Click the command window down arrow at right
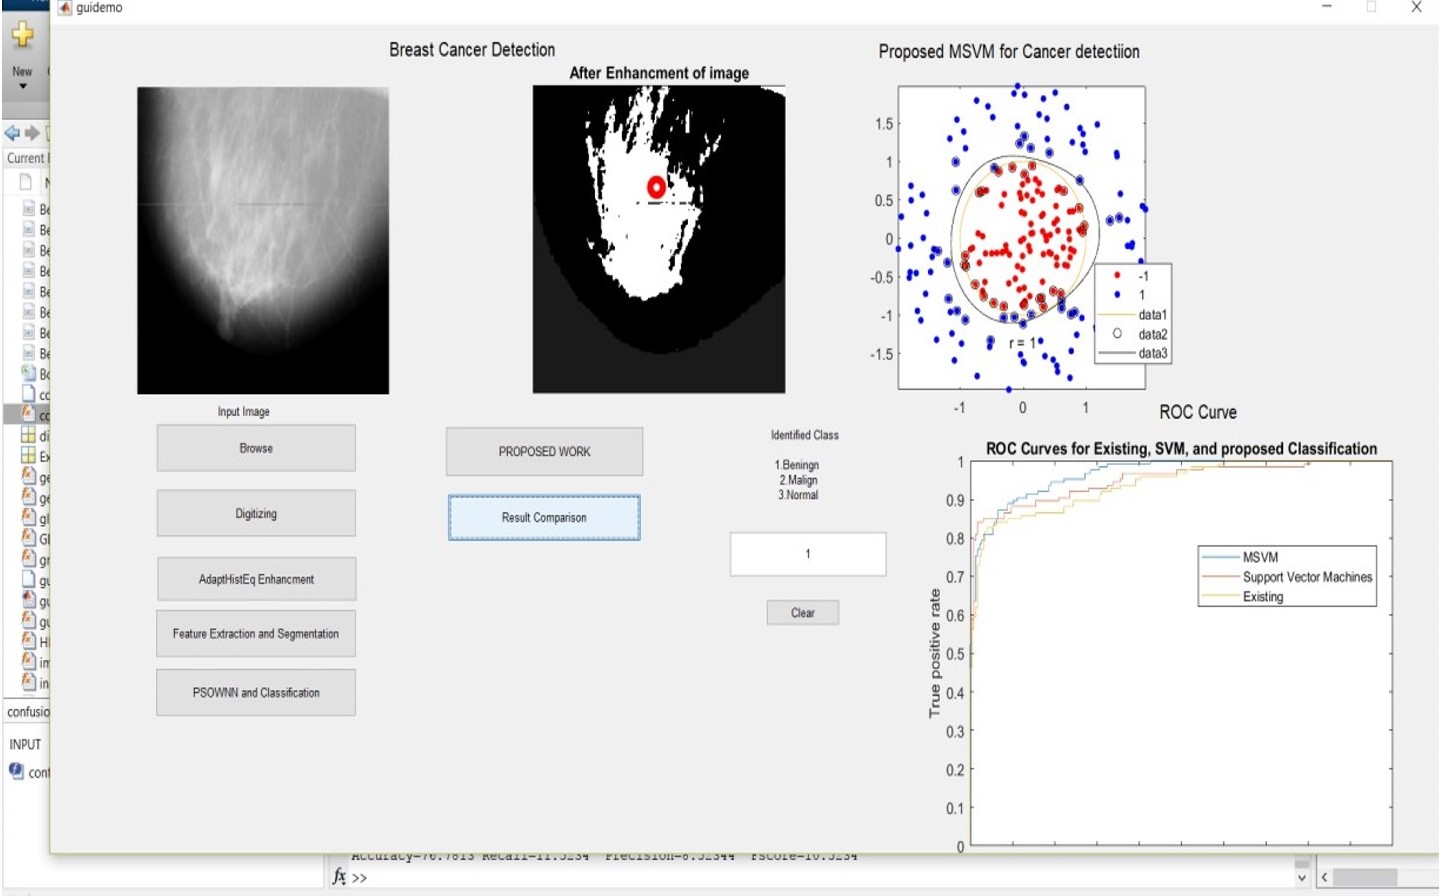1439x896 pixels. (1301, 878)
